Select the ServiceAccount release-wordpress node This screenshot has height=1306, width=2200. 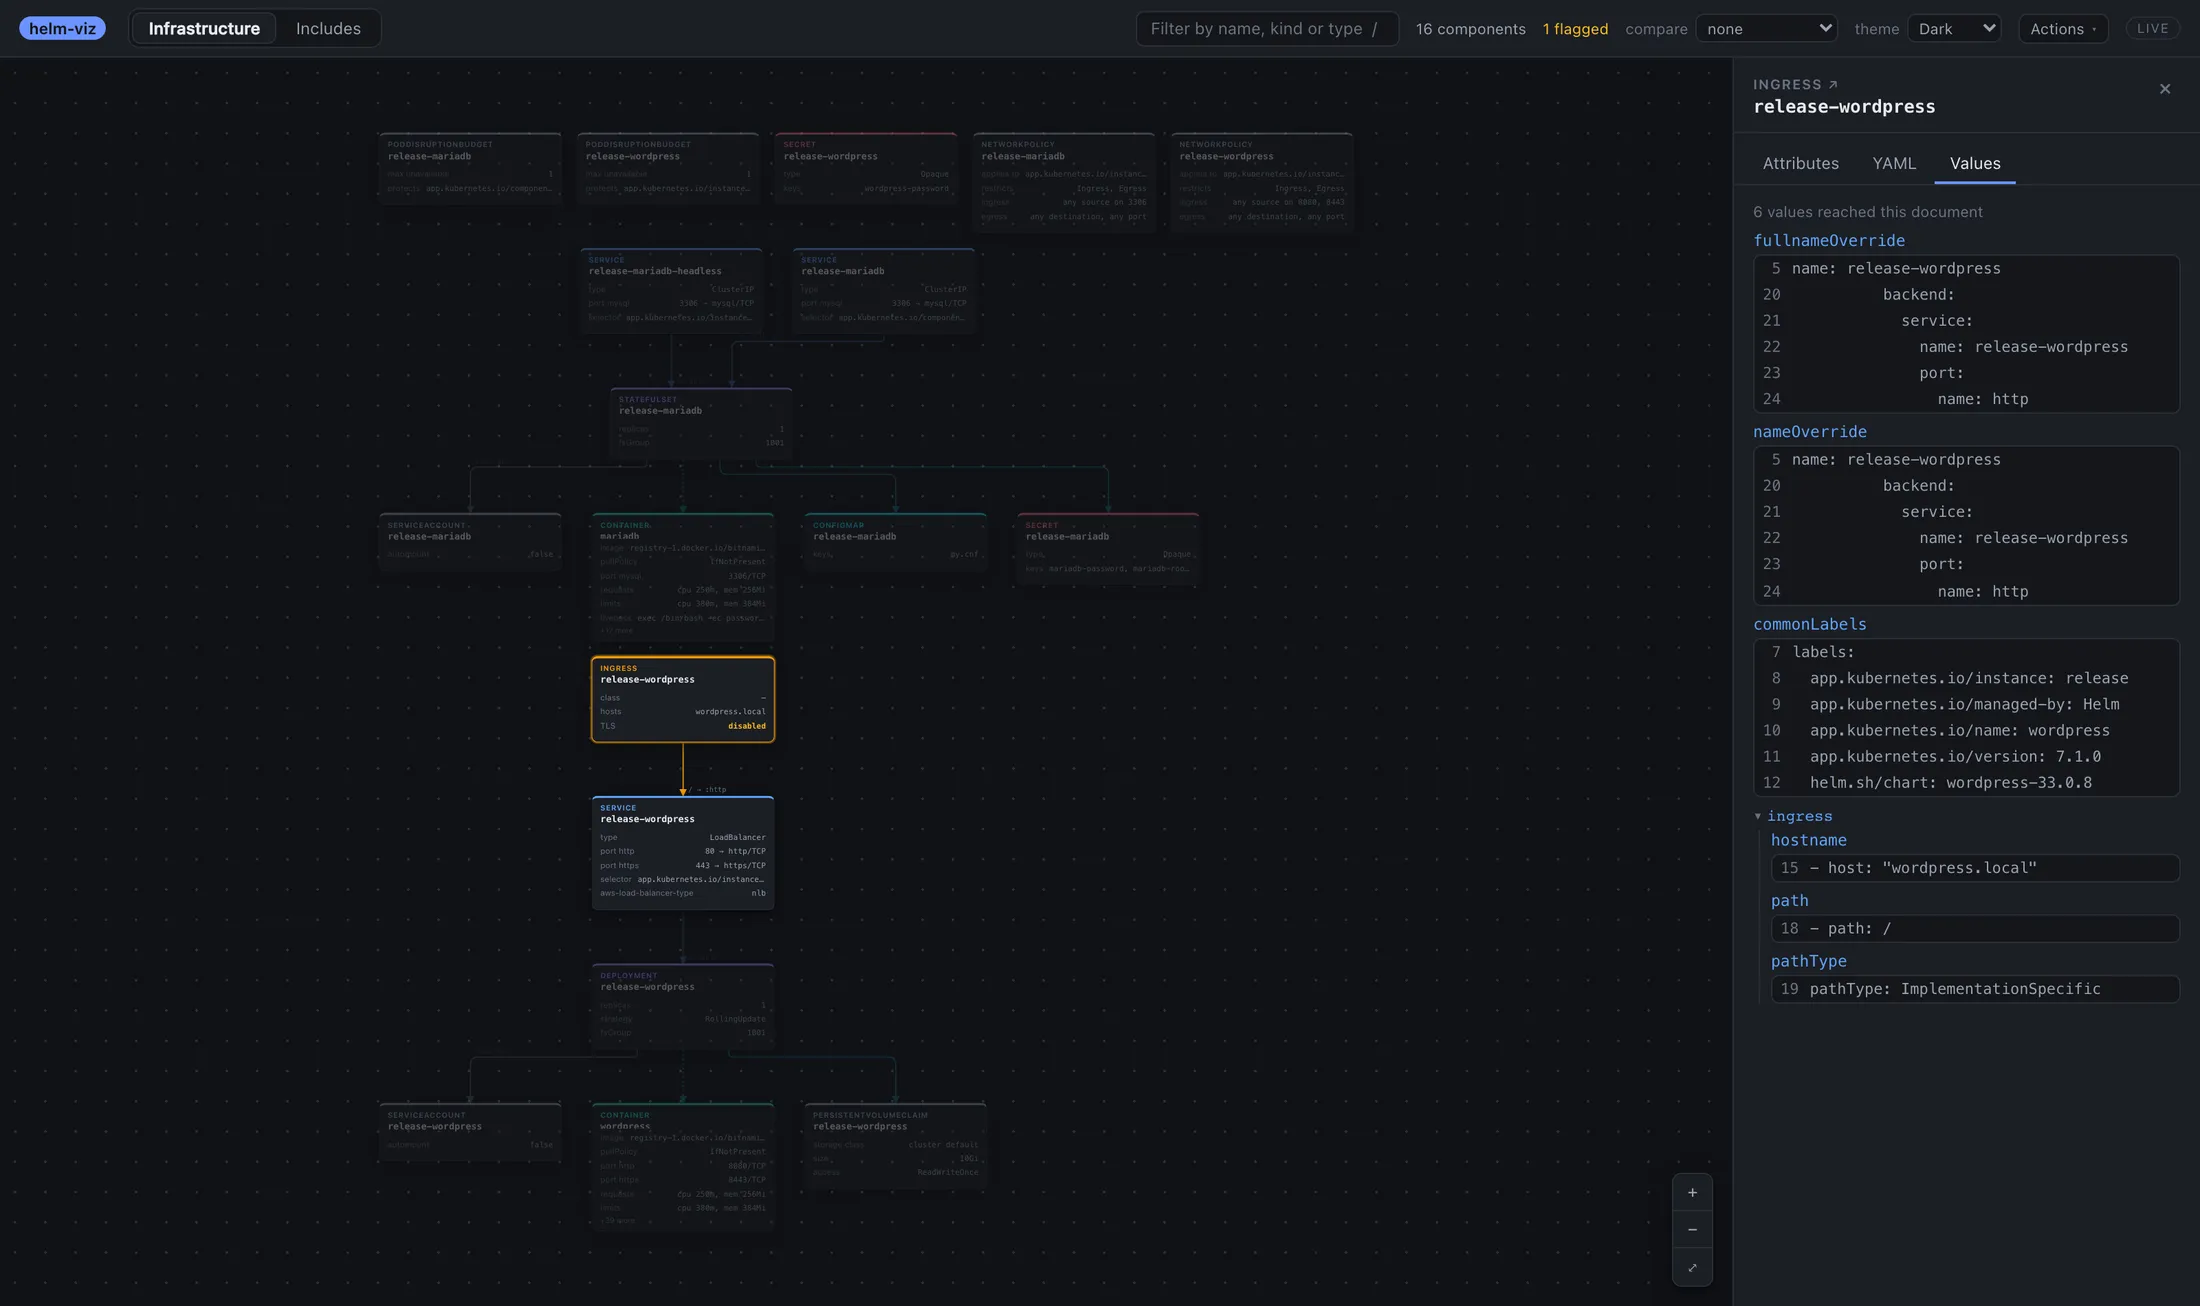[x=470, y=1132]
